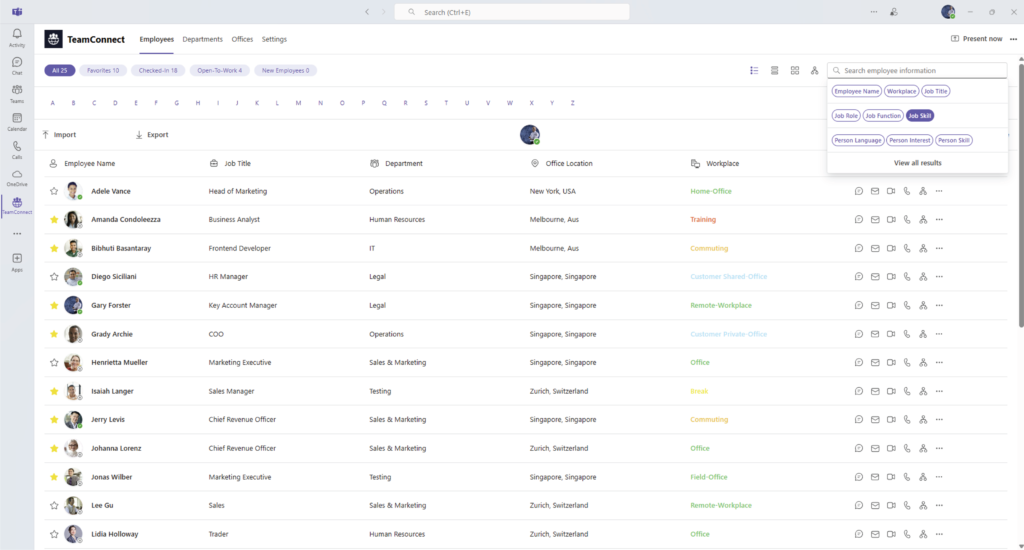The image size is (1024, 550).
Task: Unfavorite Amanda Condoleezza star
Action: (54, 219)
